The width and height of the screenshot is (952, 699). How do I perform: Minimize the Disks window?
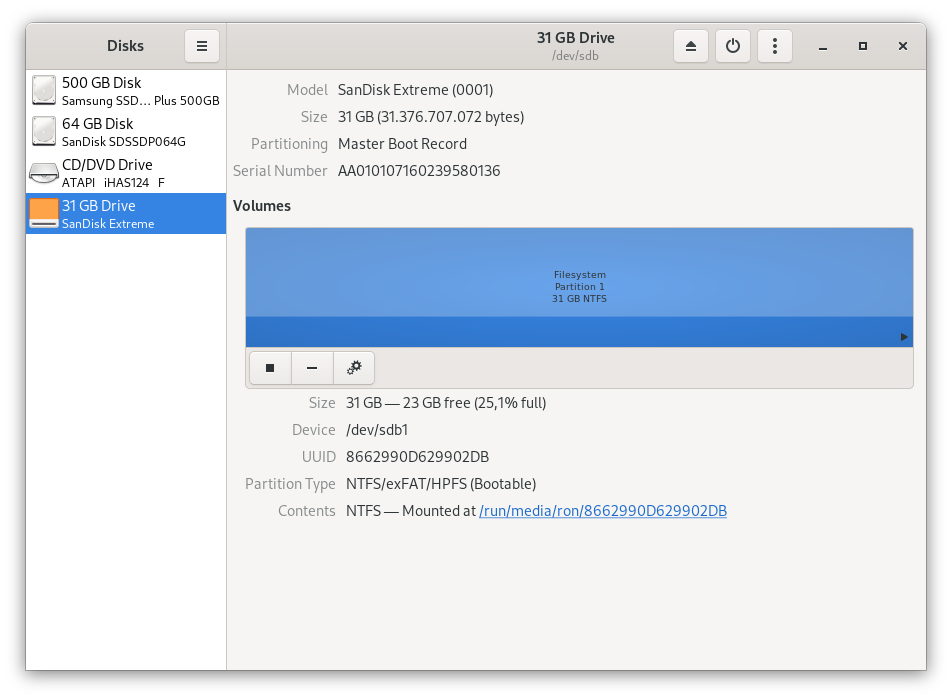click(x=822, y=46)
